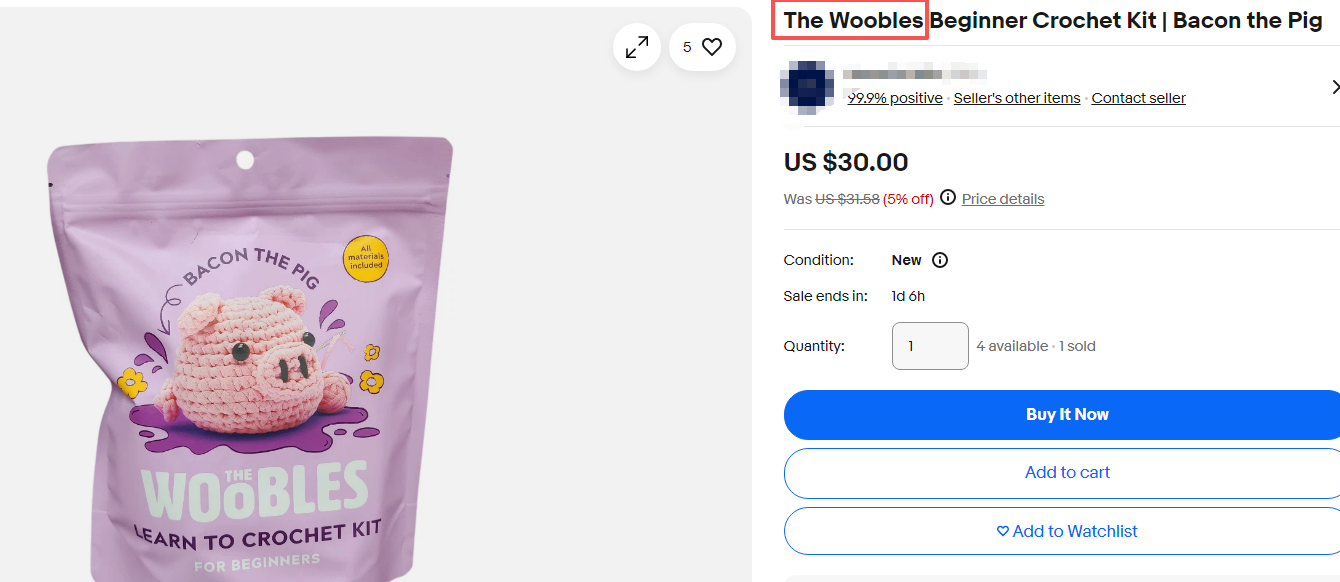Image resolution: width=1340 pixels, height=582 pixels.
Task: Click the 99.9% positive feedback link
Action: (894, 97)
